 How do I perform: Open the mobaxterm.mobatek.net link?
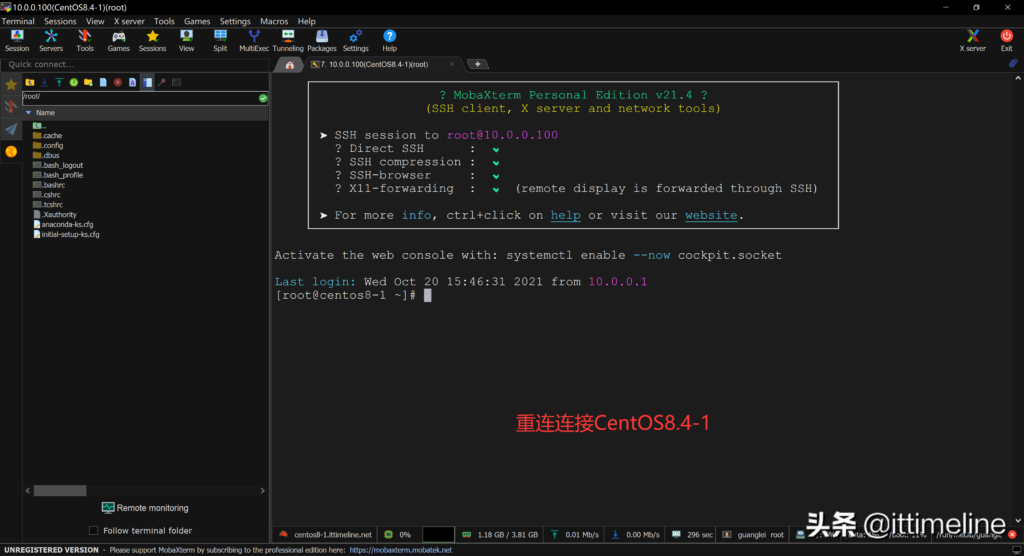coord(400,550)
